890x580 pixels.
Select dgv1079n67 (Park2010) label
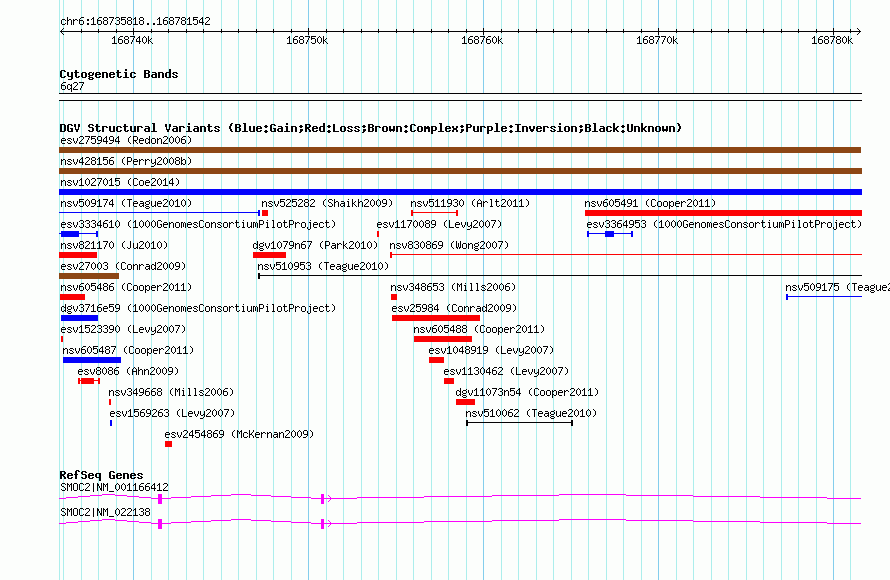click(x=315, y=245)
